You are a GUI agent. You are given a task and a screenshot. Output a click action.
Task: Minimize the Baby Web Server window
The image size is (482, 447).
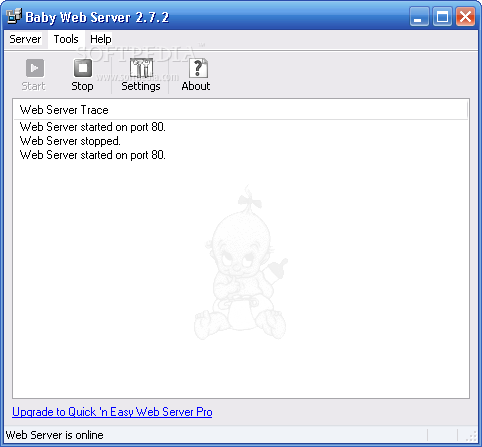coord(419,16)
